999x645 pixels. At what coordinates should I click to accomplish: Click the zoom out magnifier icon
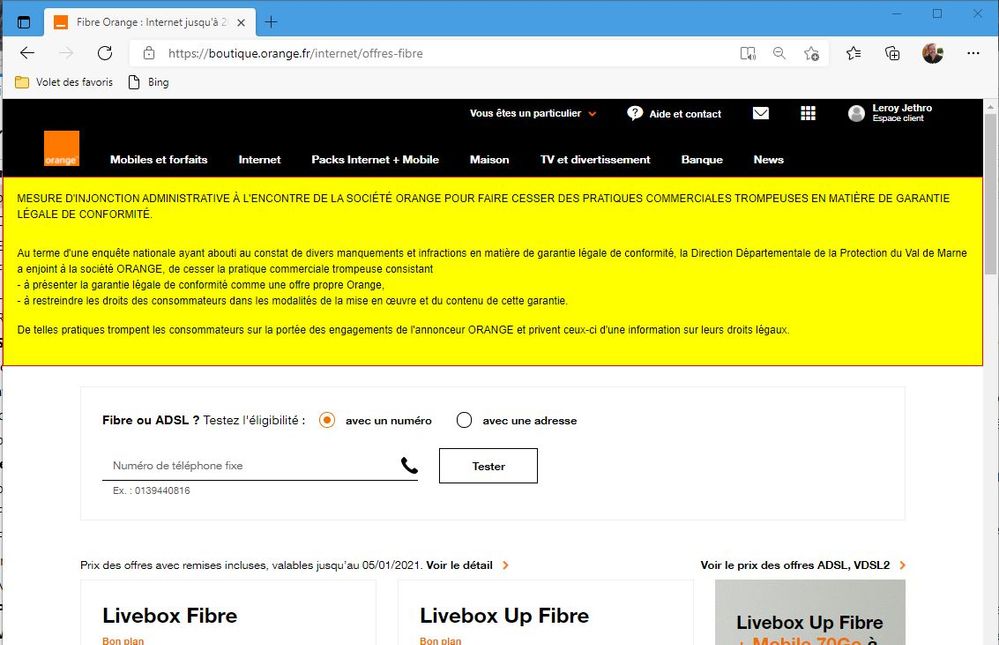tap(779, 54)
